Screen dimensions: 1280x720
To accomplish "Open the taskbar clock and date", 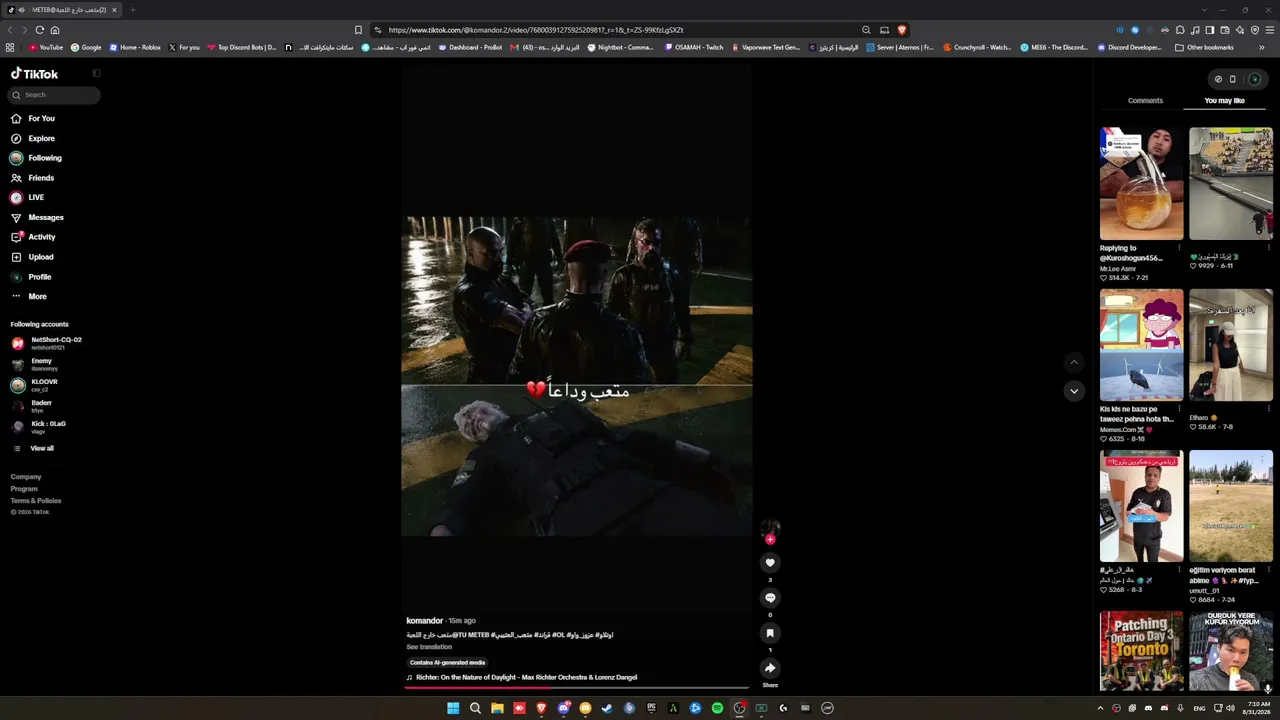I will 1258,708.
